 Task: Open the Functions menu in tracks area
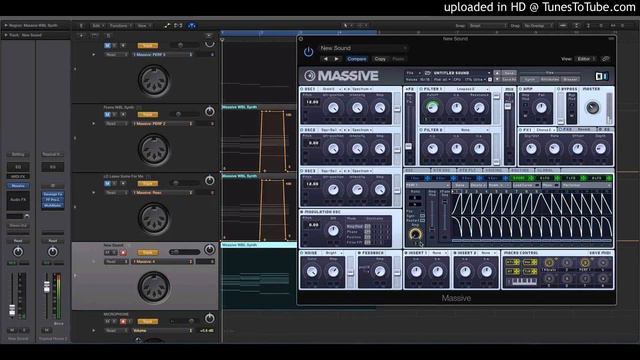coord(120,26)
